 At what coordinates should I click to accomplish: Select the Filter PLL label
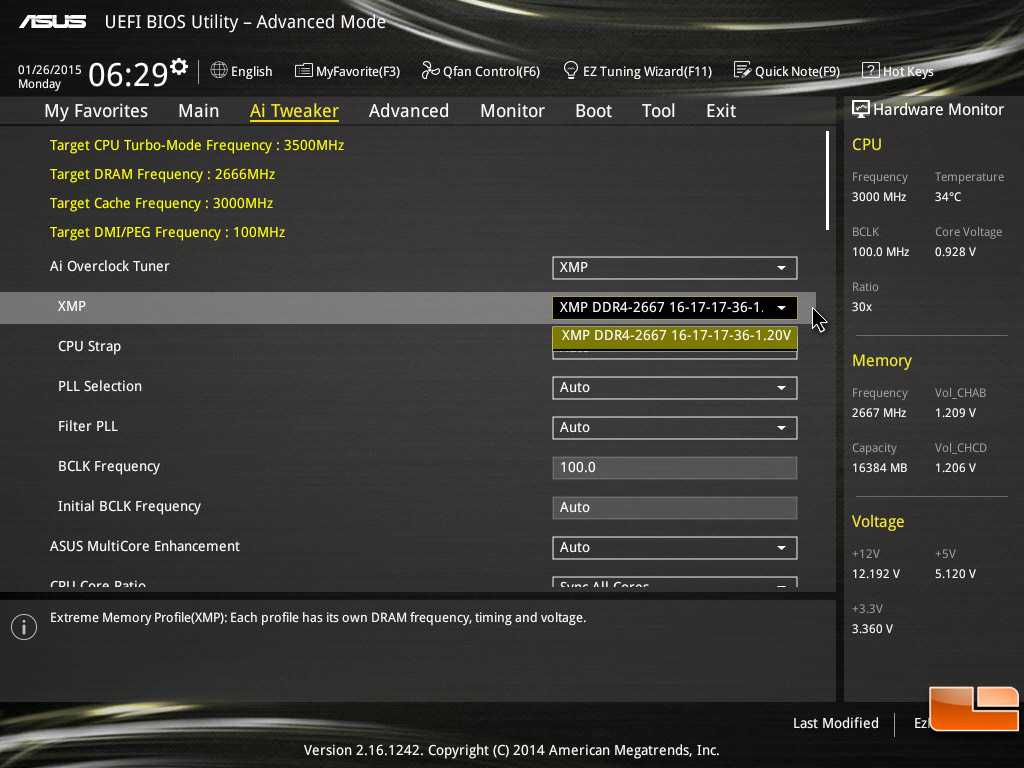(x=88, y=426)
